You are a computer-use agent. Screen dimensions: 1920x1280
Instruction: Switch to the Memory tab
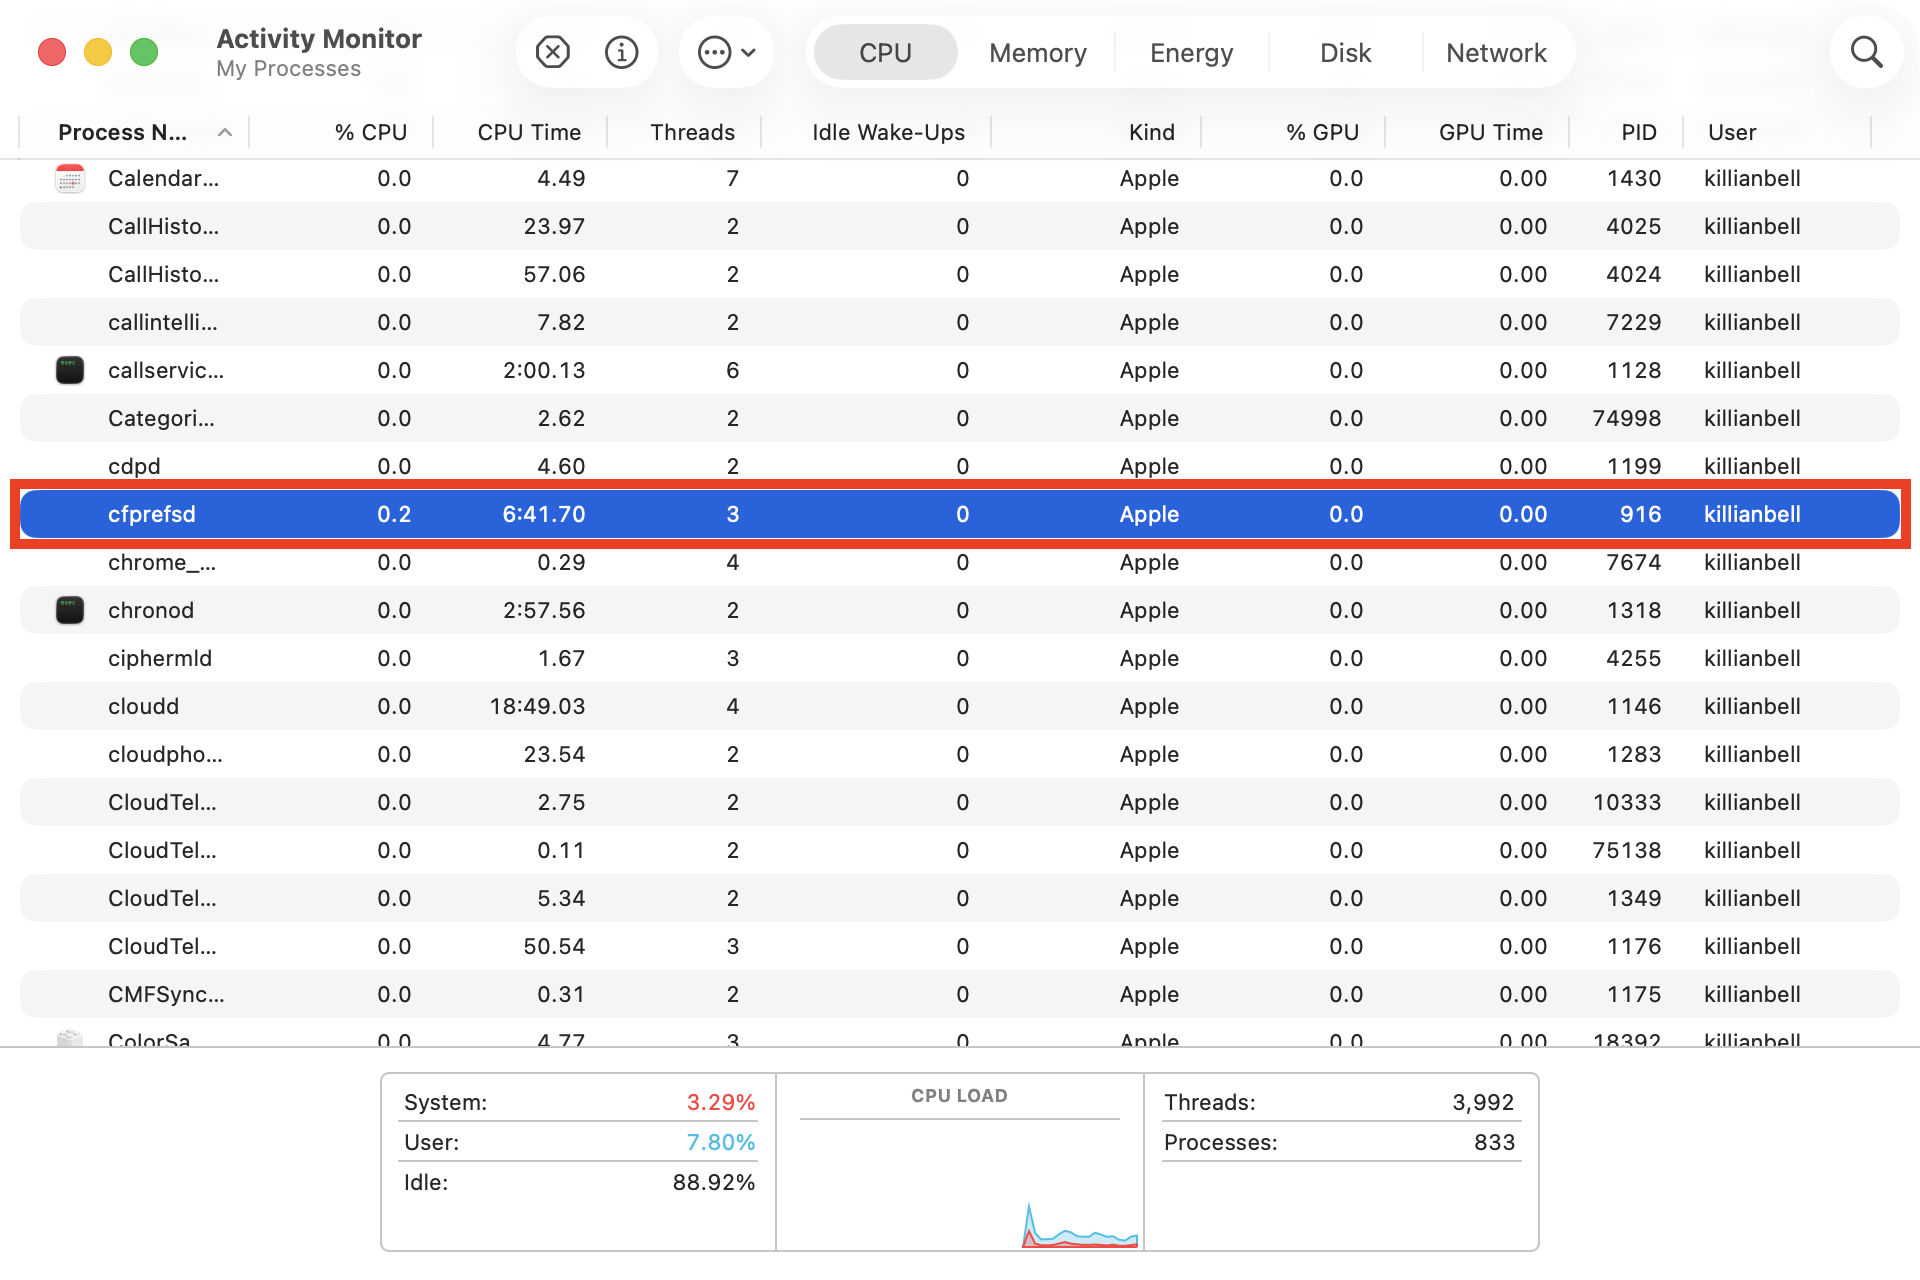point(1037,52)
